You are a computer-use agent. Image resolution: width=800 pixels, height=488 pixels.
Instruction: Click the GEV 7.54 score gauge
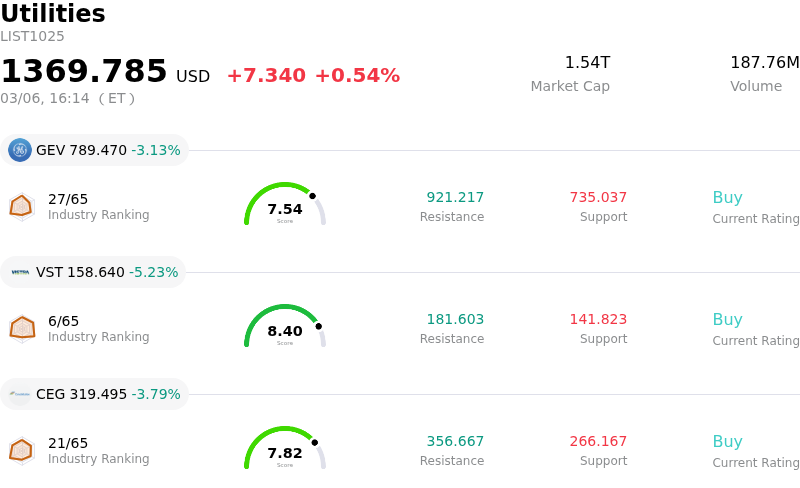pyautogui.click(x=285, y=206)
